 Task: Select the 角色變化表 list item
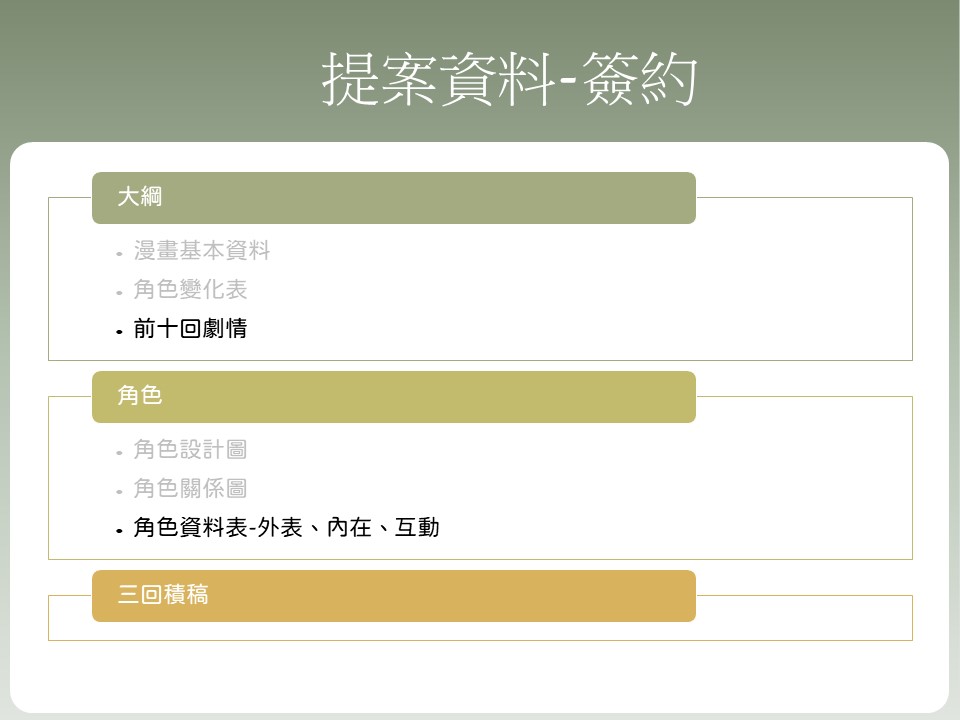(x=190, y=290)
